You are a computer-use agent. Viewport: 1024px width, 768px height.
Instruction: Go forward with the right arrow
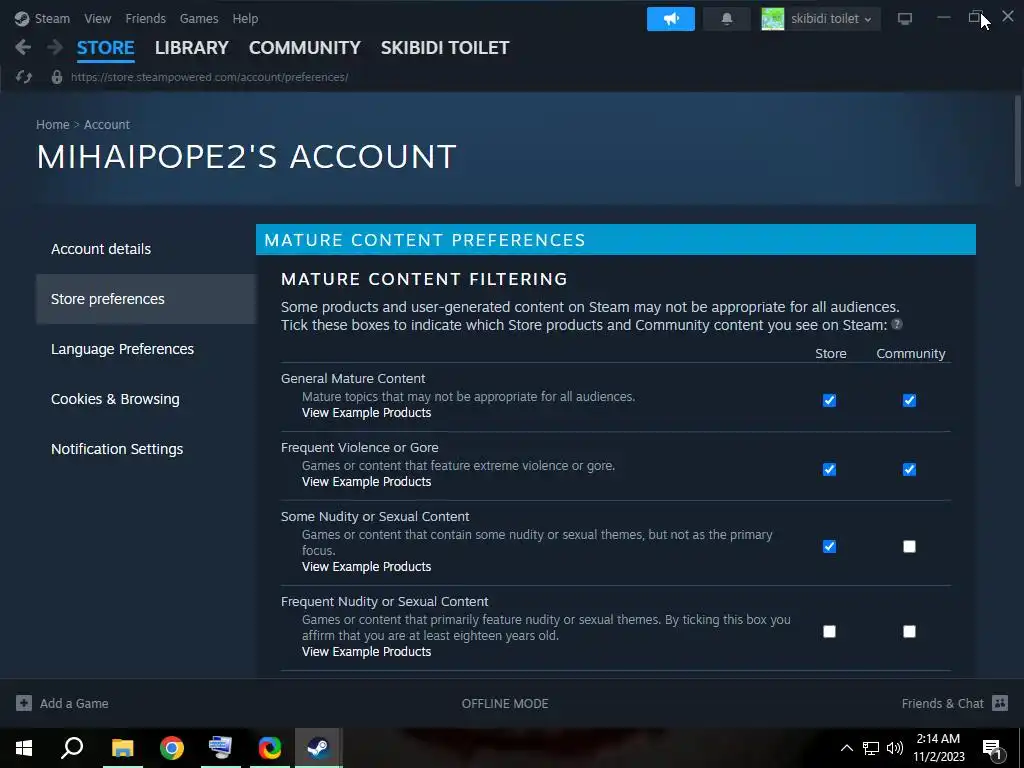point(55,47)
